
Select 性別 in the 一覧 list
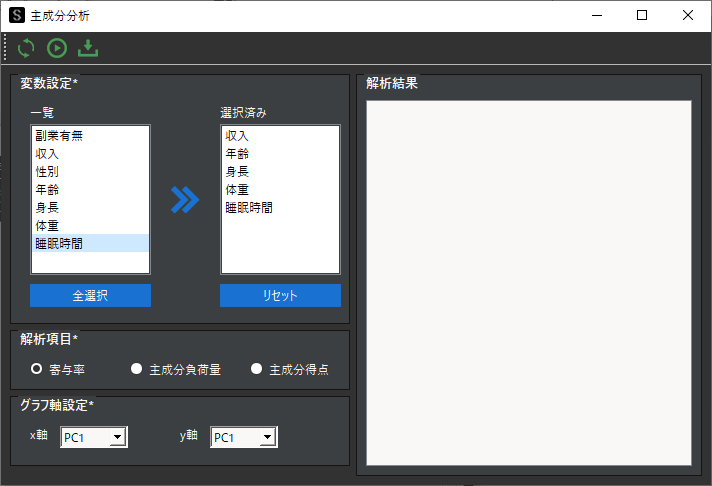(90, 172)
